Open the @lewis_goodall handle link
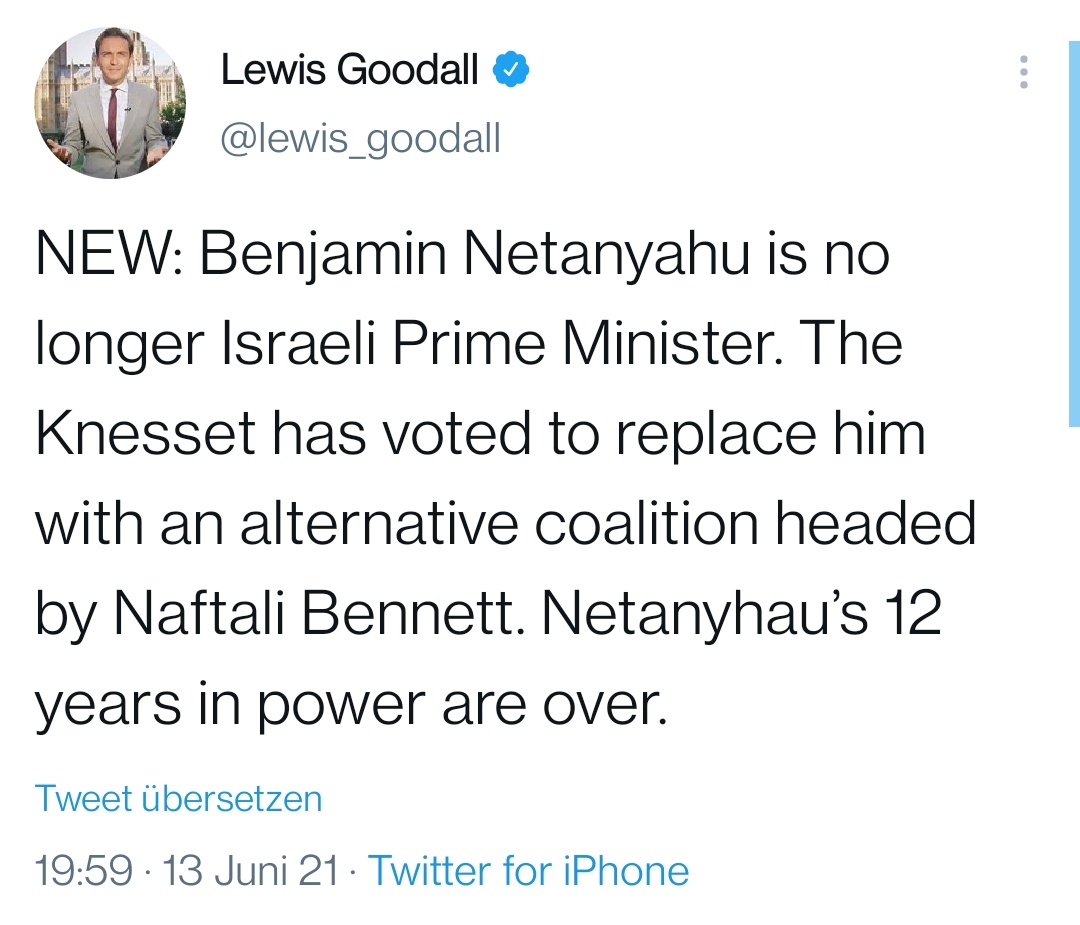The image size is (1080, 925). [360, 138]
